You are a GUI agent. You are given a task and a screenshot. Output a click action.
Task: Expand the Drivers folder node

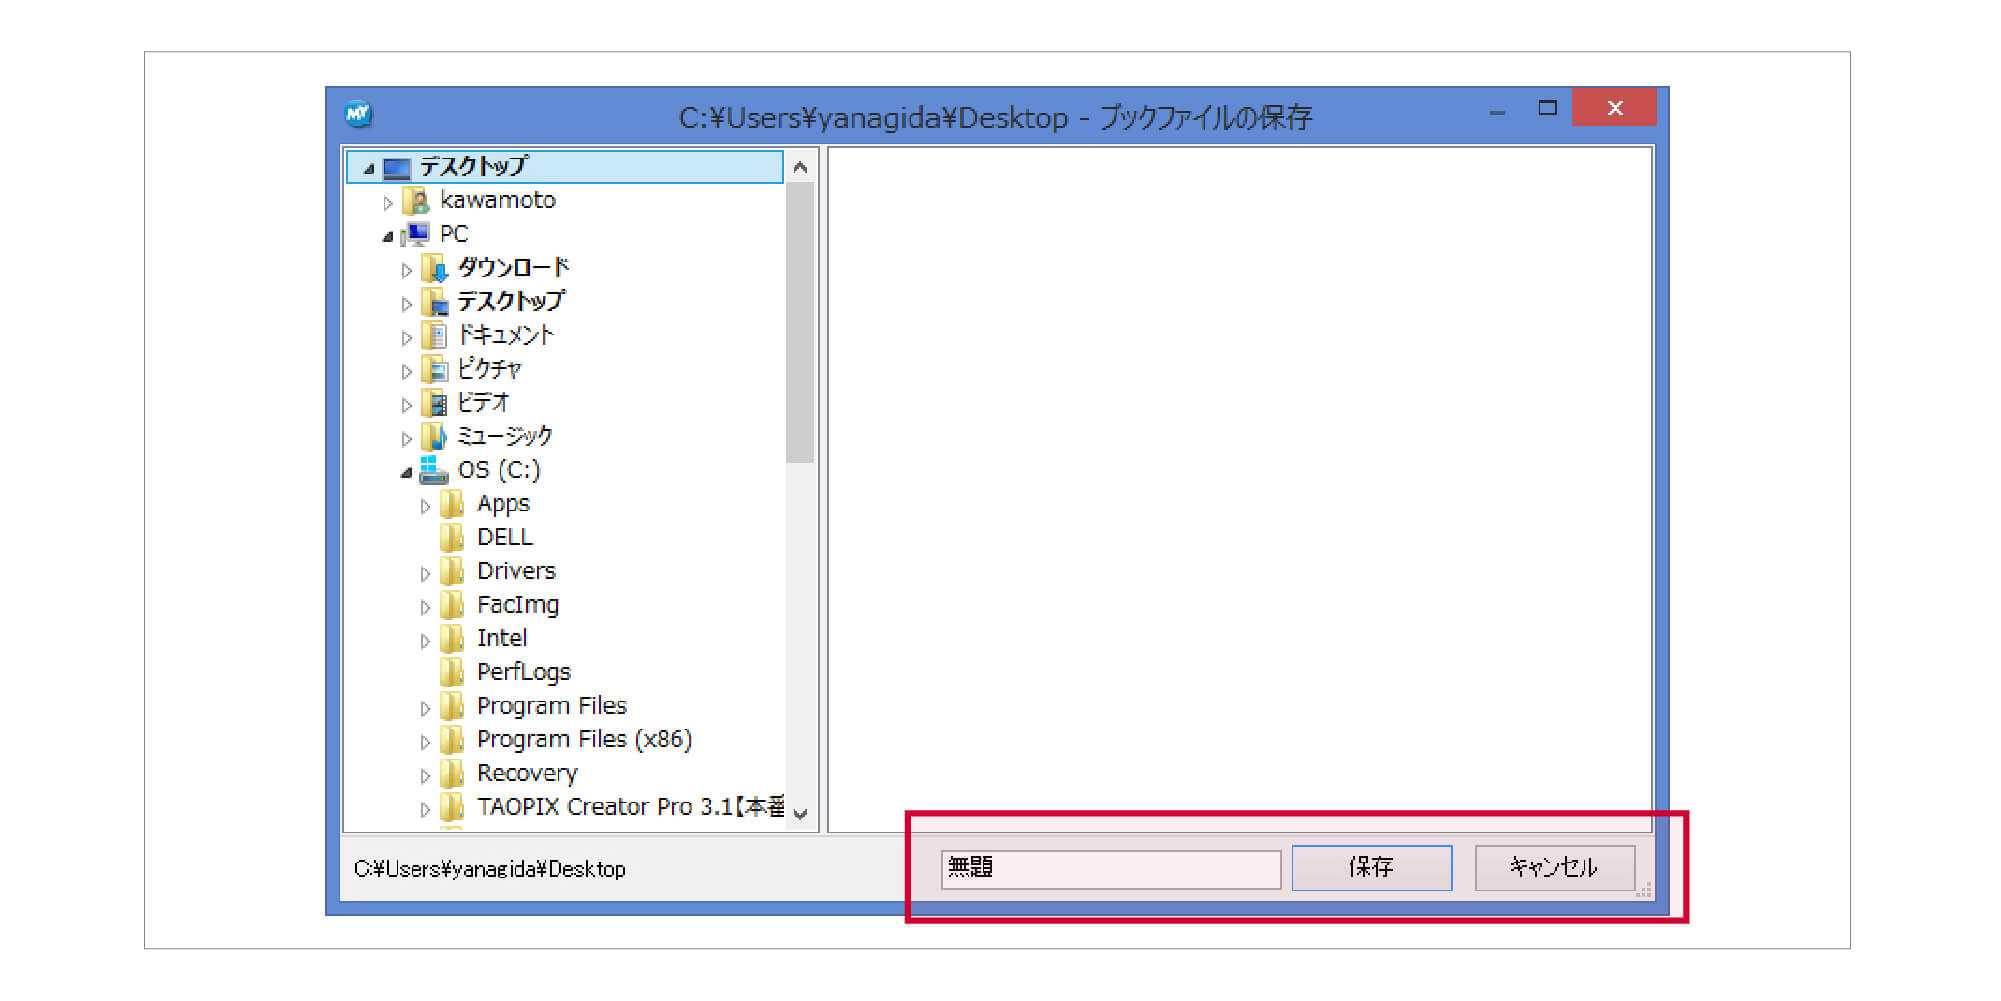pyautogui.click(x=425, y=574)
